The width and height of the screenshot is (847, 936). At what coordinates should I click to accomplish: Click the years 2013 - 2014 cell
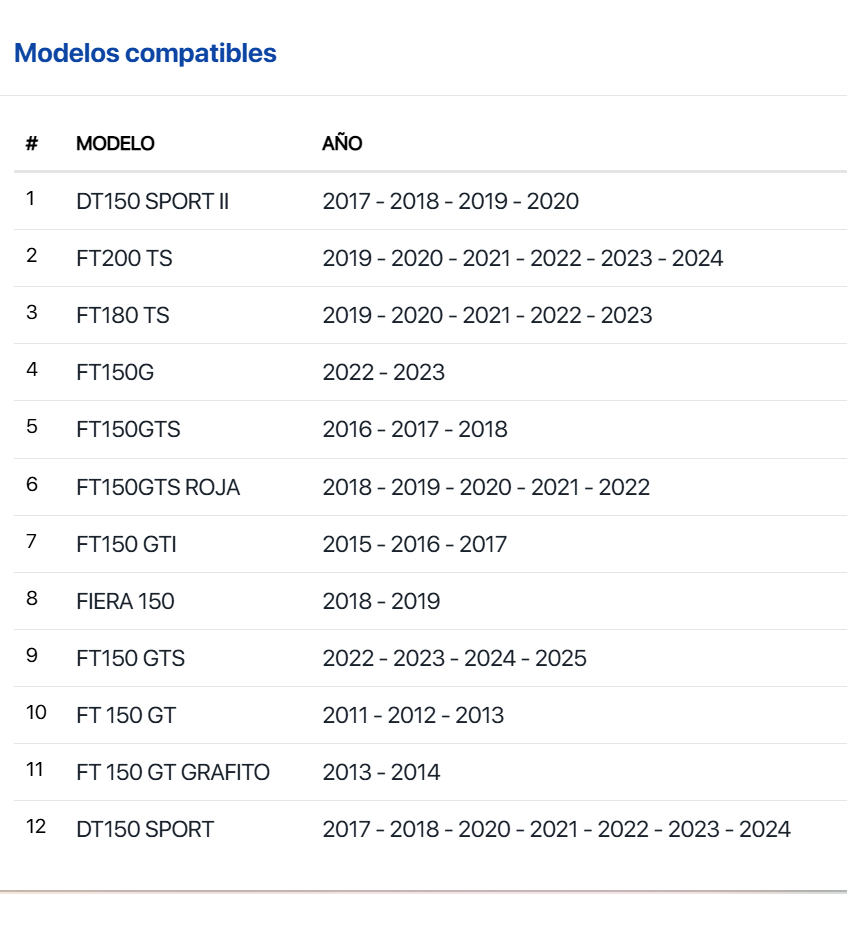381,772
